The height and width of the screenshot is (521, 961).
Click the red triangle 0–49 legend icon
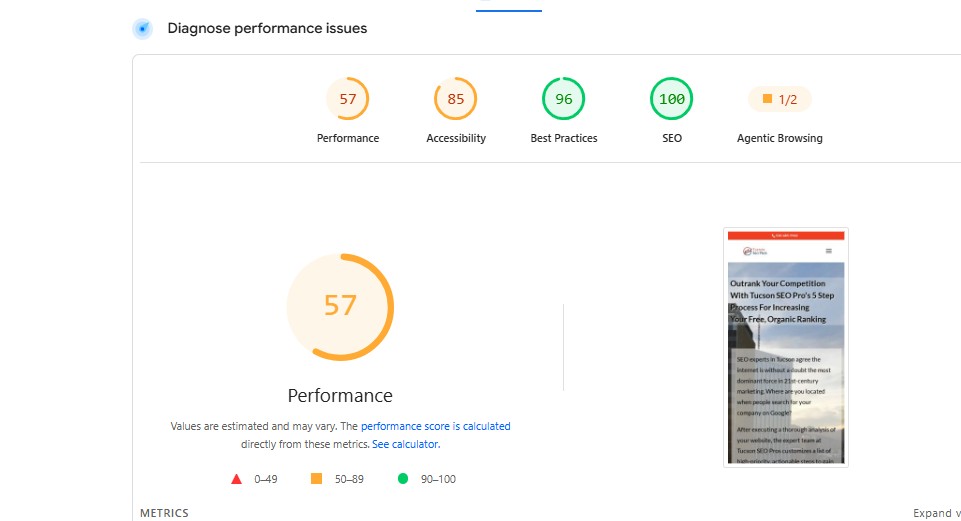[x=237, y=479]
